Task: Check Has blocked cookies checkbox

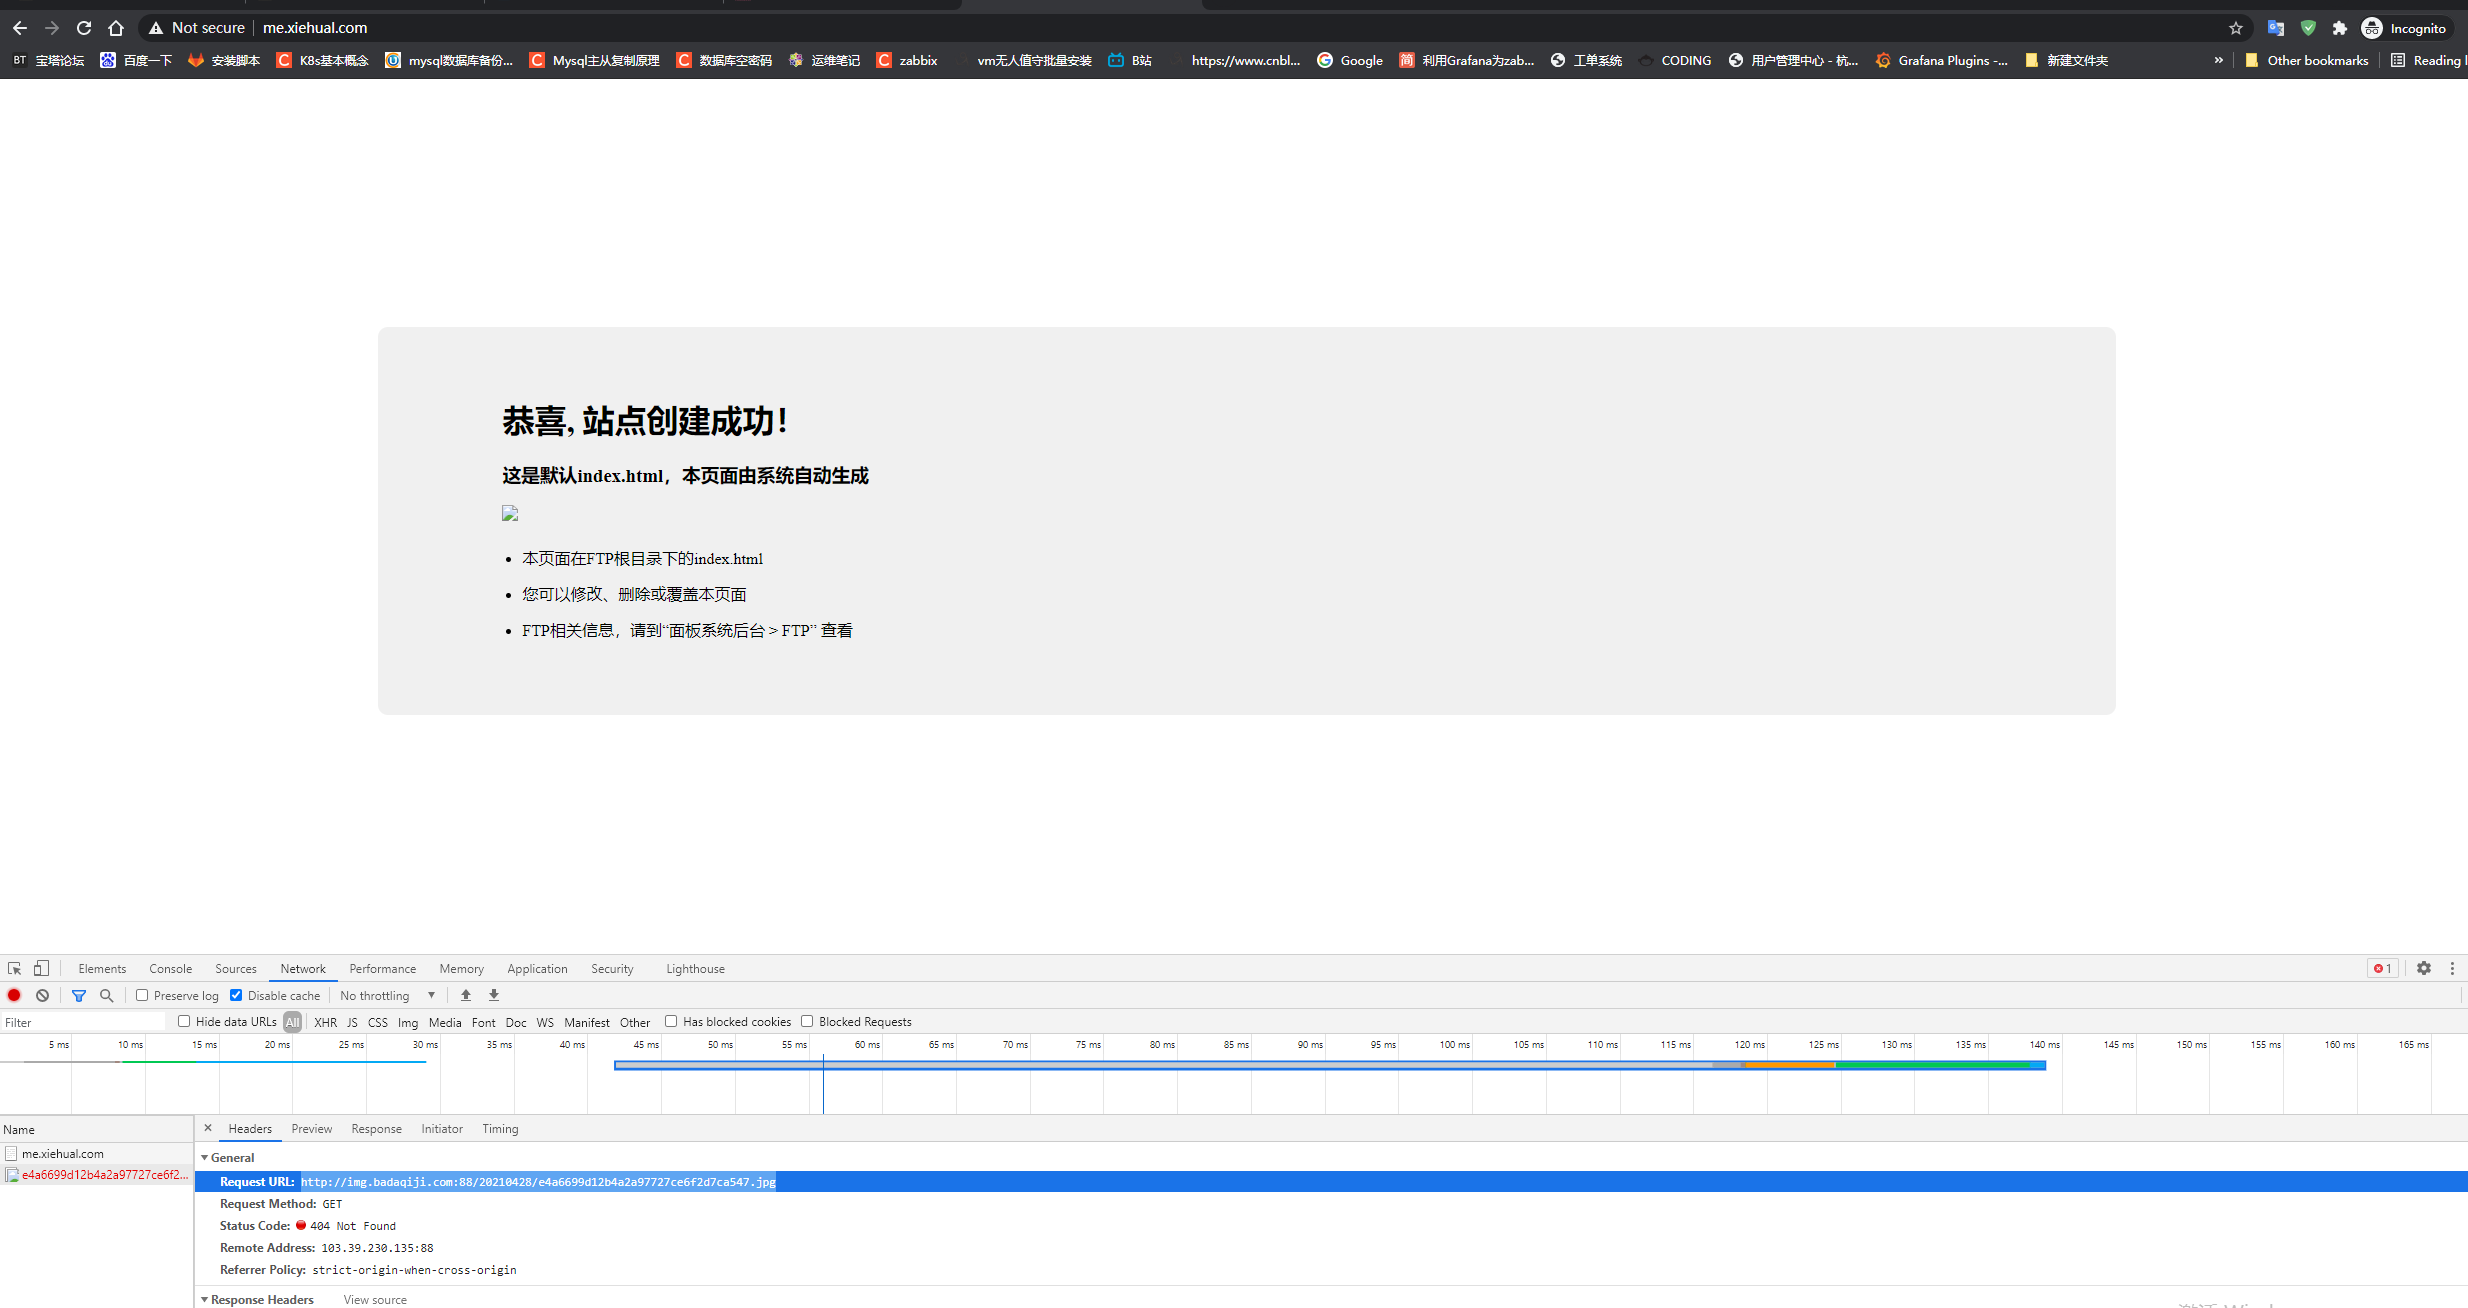Action: point(671,1021)
